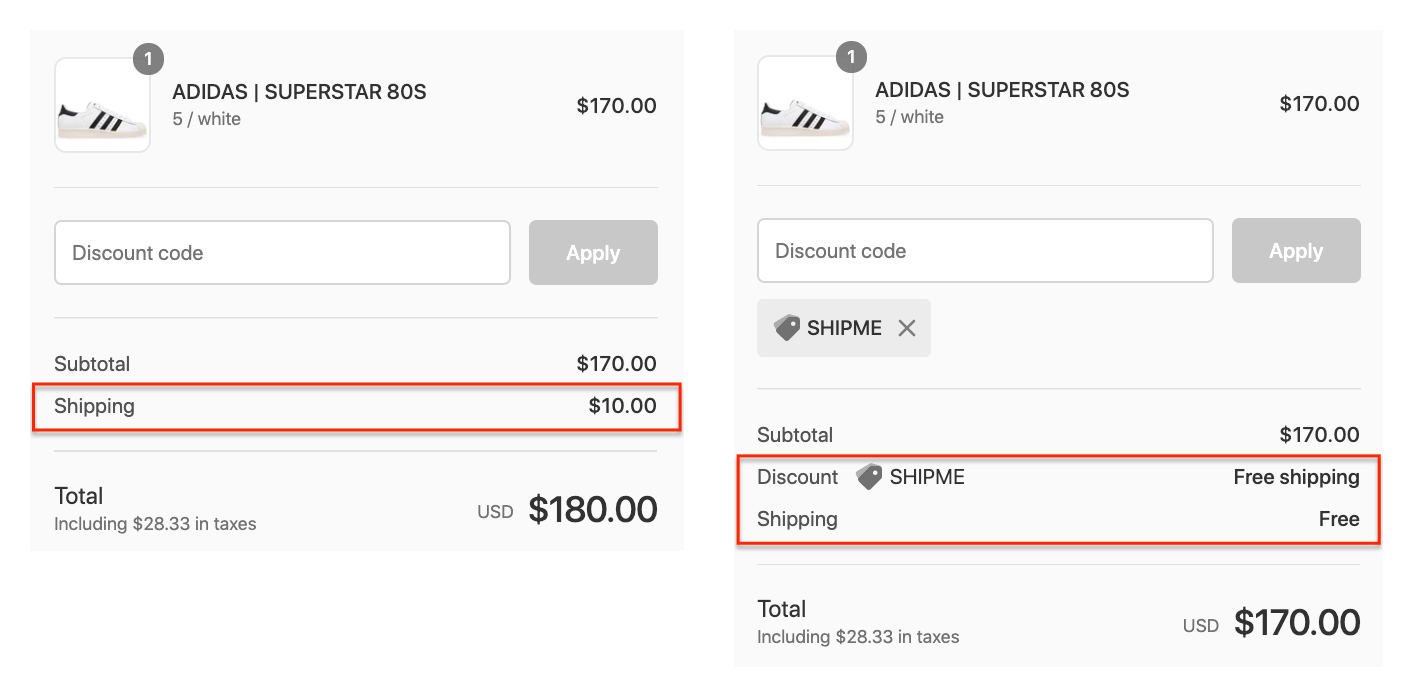Select the ADIDAS SUPERSTAR 80S title on the left
1413x697 pixels.
click(x=300, y=91)
